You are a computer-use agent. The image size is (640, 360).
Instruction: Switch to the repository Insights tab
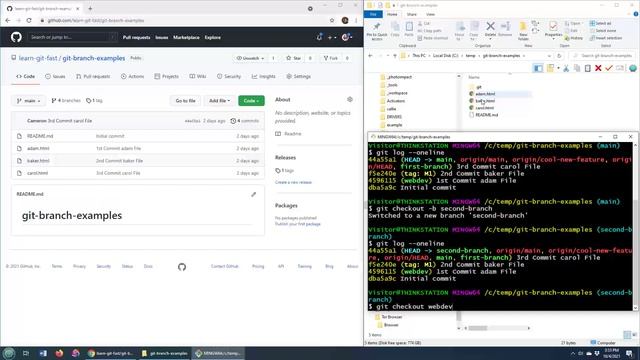264,76
